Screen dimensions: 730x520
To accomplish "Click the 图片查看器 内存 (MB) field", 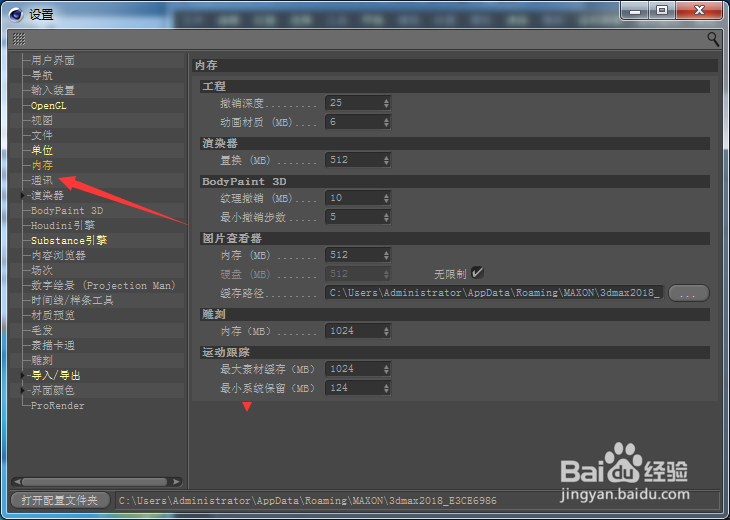I will [358, 255].
